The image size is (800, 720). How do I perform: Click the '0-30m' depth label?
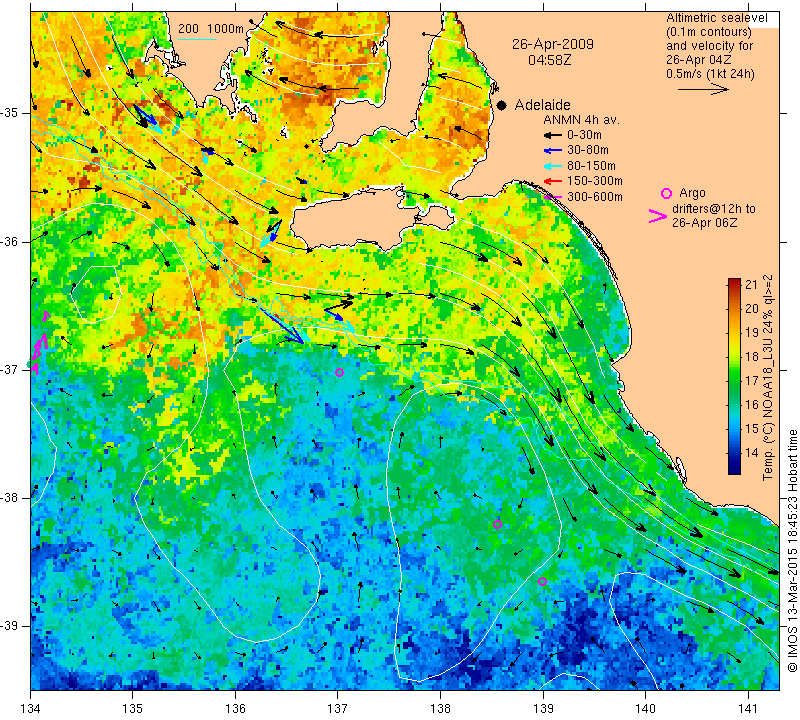pyautogui.click(x=584, y=135)
